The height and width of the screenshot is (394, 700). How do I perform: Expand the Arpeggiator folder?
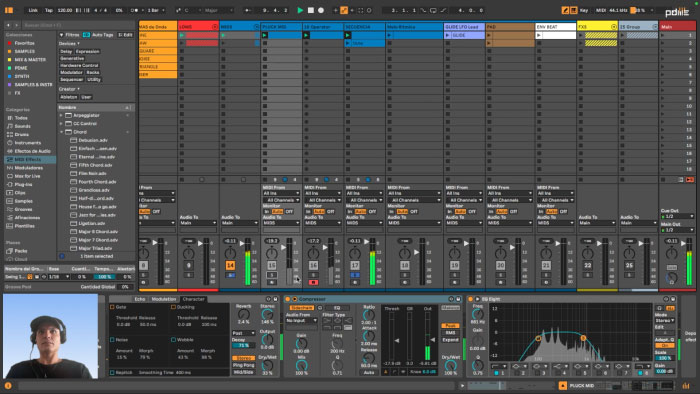(x=61, y=115)
